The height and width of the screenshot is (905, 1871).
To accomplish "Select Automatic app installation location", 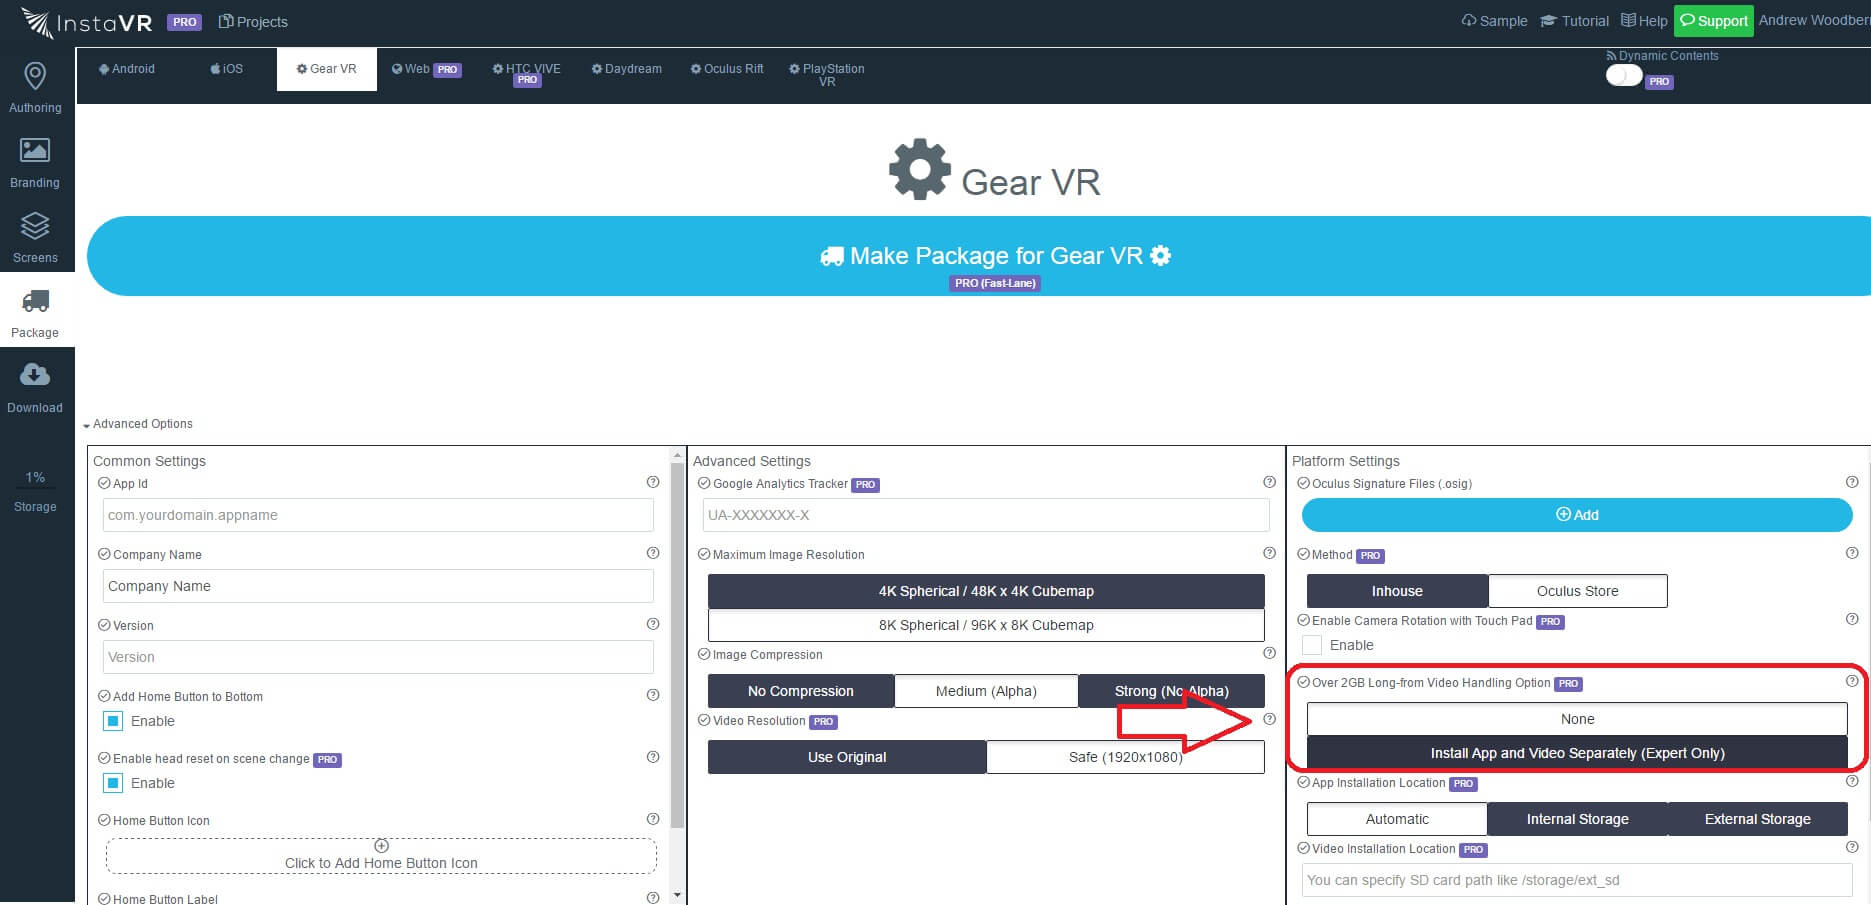I will pyautogui.click(x=1397, y=819).
